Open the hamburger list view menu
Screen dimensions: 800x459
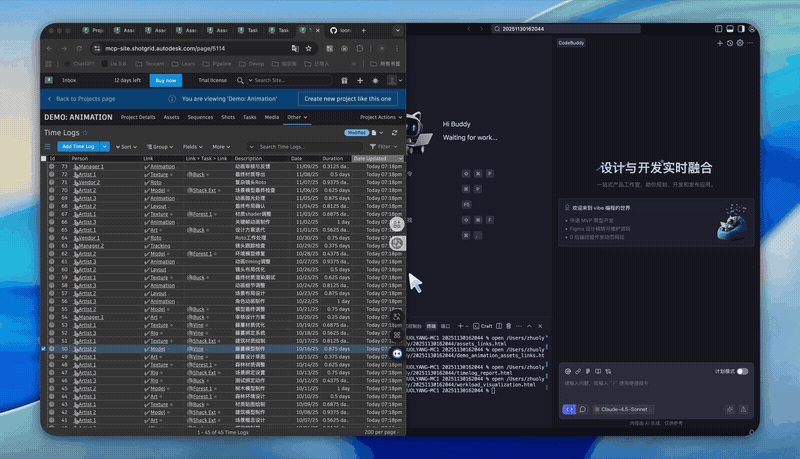coord(50,146)
